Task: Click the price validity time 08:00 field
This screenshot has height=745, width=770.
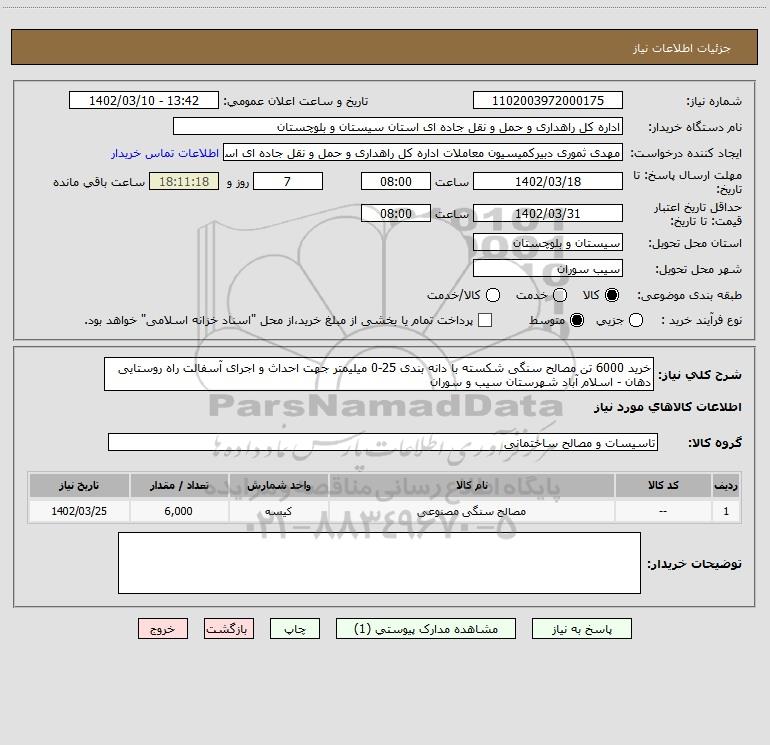Action: coord(396,213)
